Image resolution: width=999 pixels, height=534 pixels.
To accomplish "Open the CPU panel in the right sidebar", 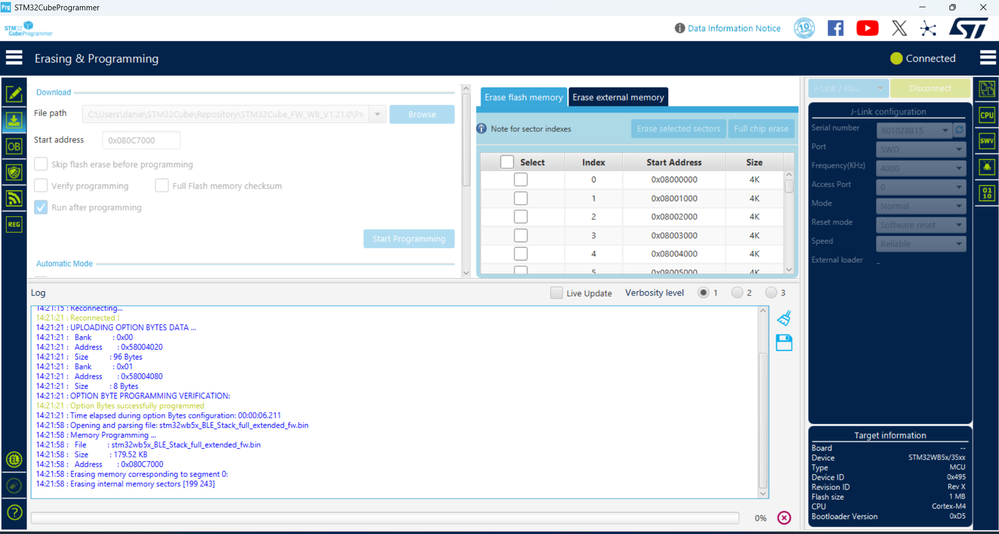I will point(987,115).
